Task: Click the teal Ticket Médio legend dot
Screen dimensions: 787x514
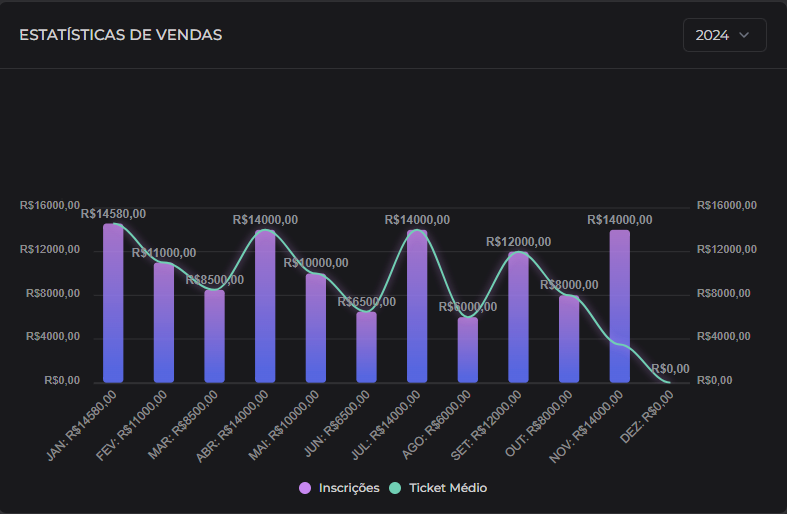Action: tap(394, 488)
